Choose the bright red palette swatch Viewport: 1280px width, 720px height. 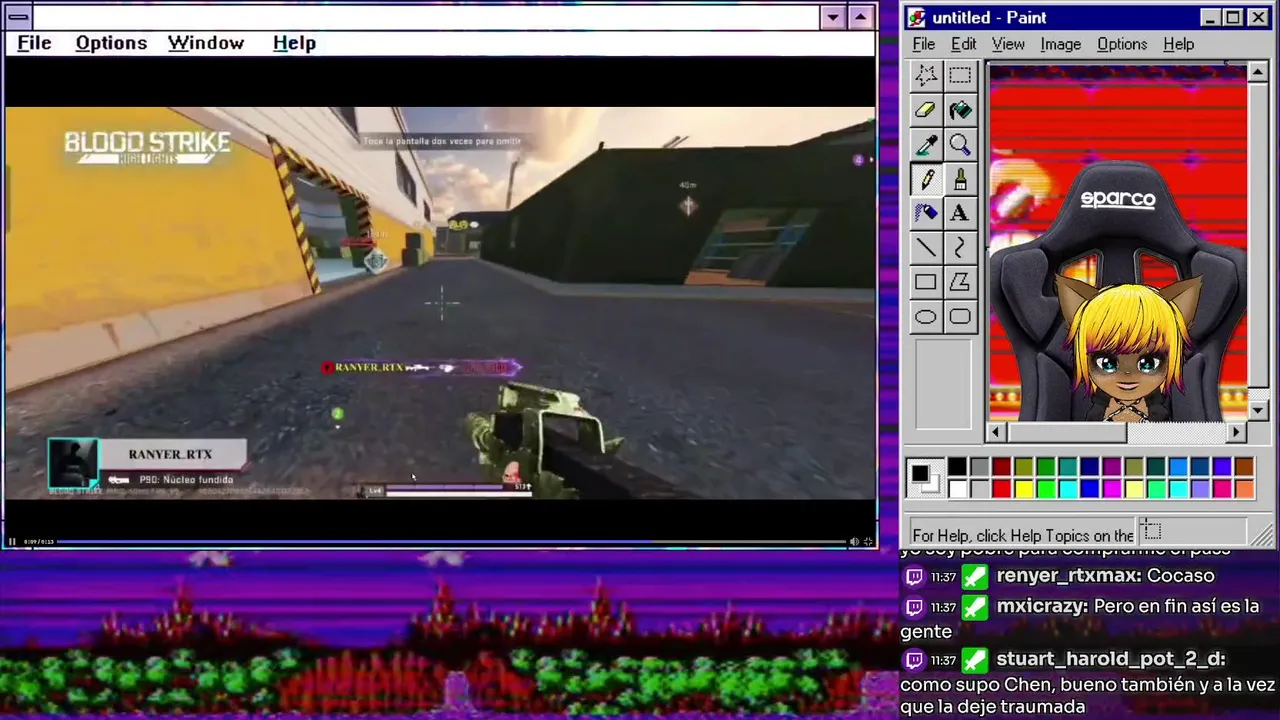[x=1001, y=488]
